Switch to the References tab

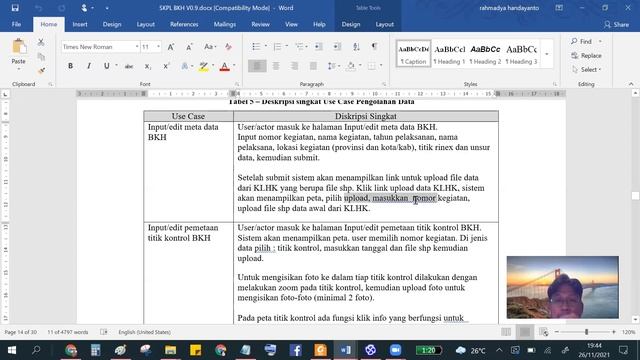[184, 24]
